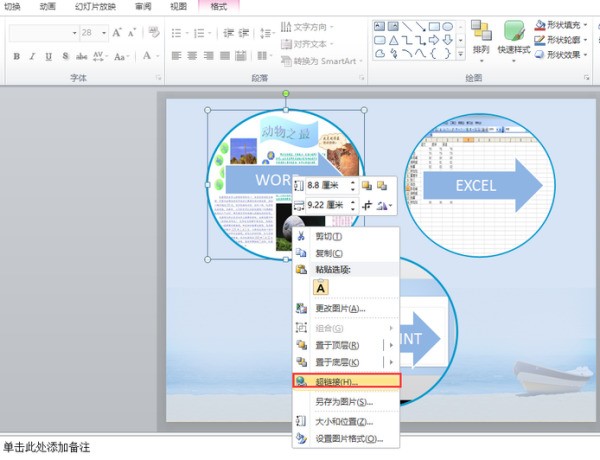Expand Bring to Front submenu arrow
This screenshot has height=460, width=600.
pos(390,345)
